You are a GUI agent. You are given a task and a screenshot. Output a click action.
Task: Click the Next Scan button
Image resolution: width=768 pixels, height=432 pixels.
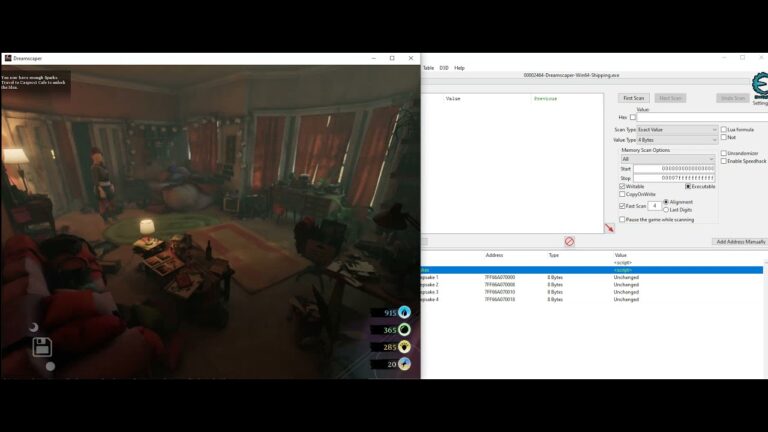click(x=670, y=98)
